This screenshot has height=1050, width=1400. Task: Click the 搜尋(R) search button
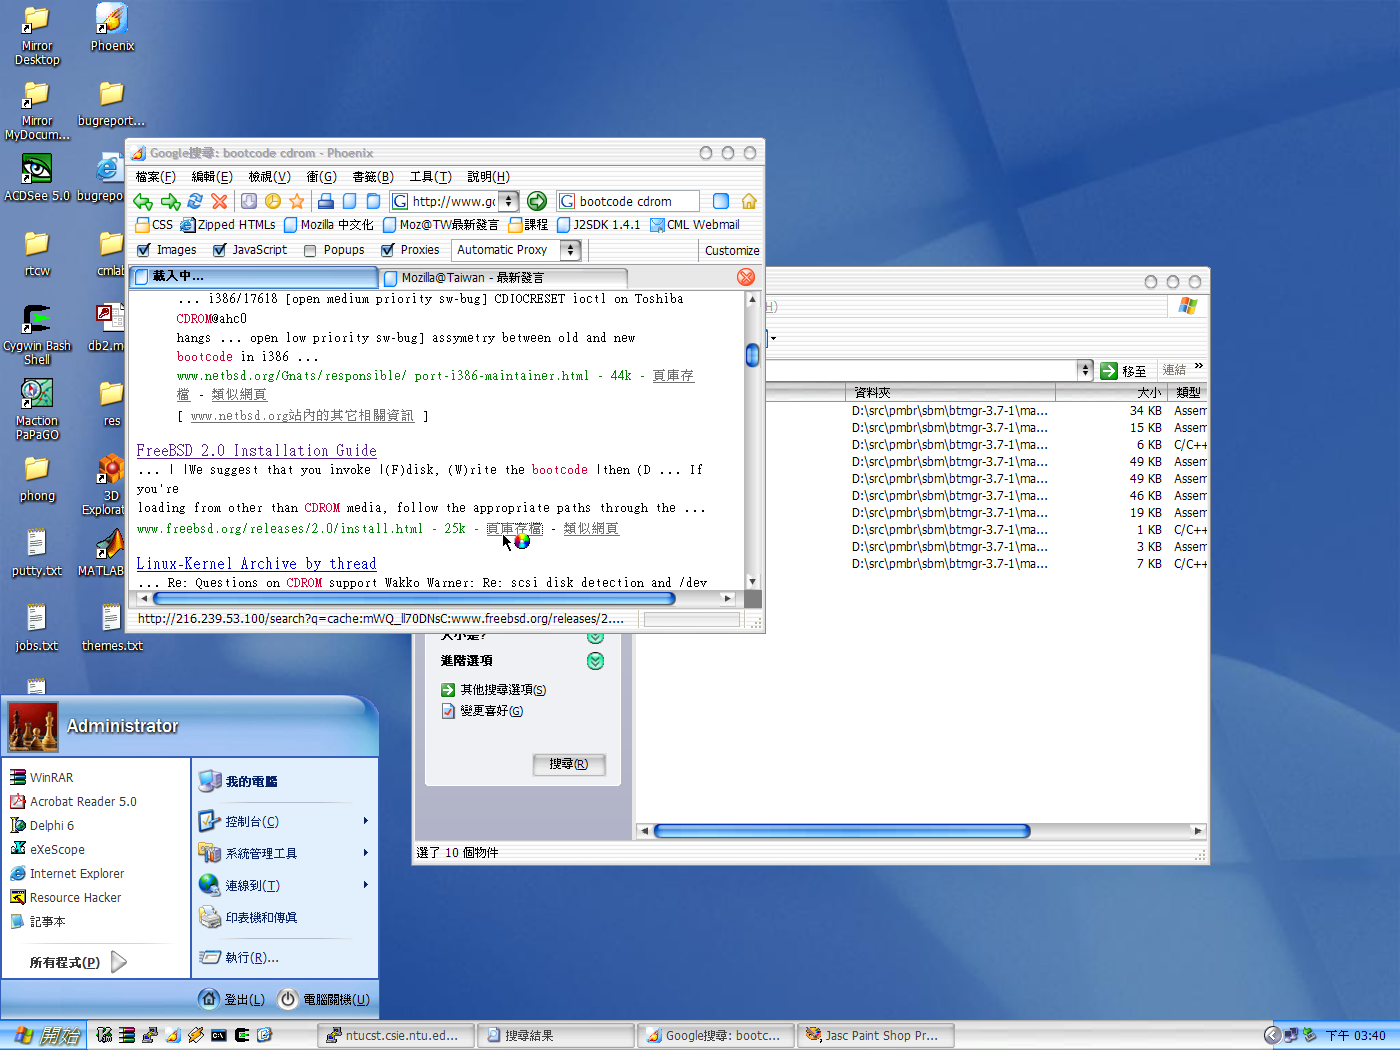[x=569, y=764]
